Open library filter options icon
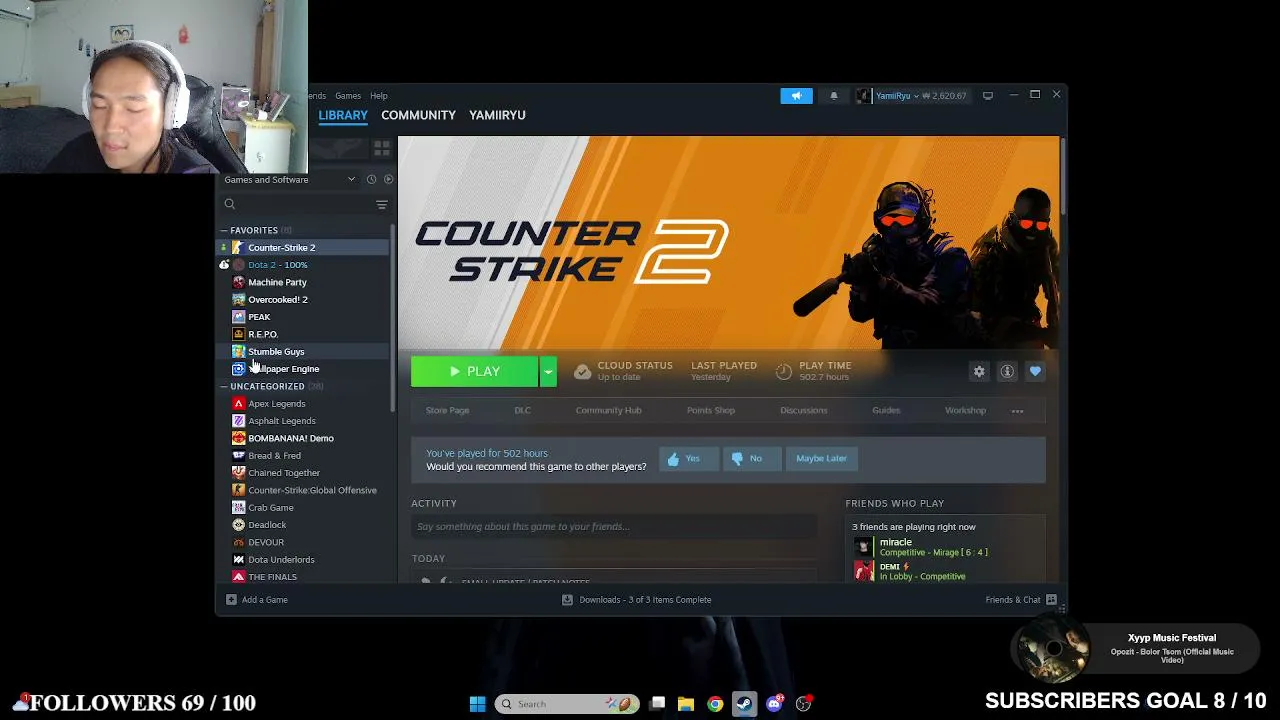This screenshot has width=1280, height=720. pos(381,204)
